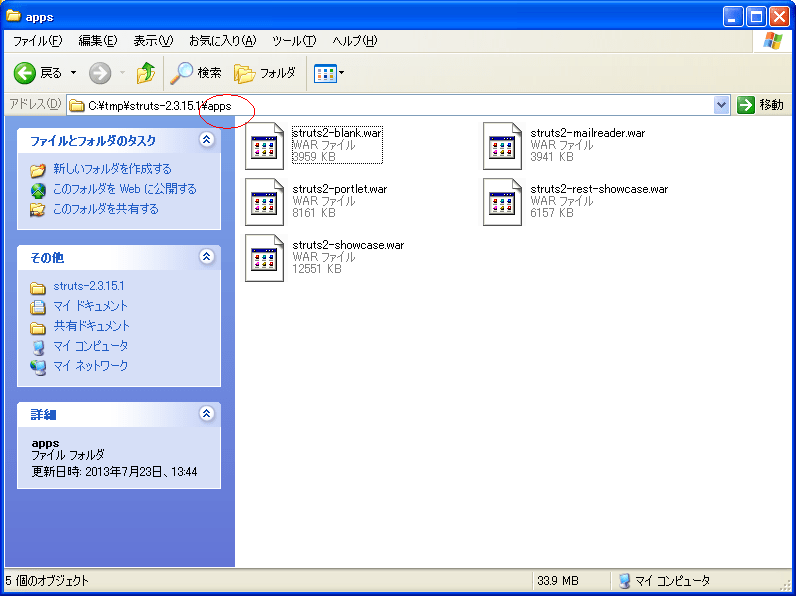Click the share folder icon
796x596 pixels.
[x=37, y=210]
